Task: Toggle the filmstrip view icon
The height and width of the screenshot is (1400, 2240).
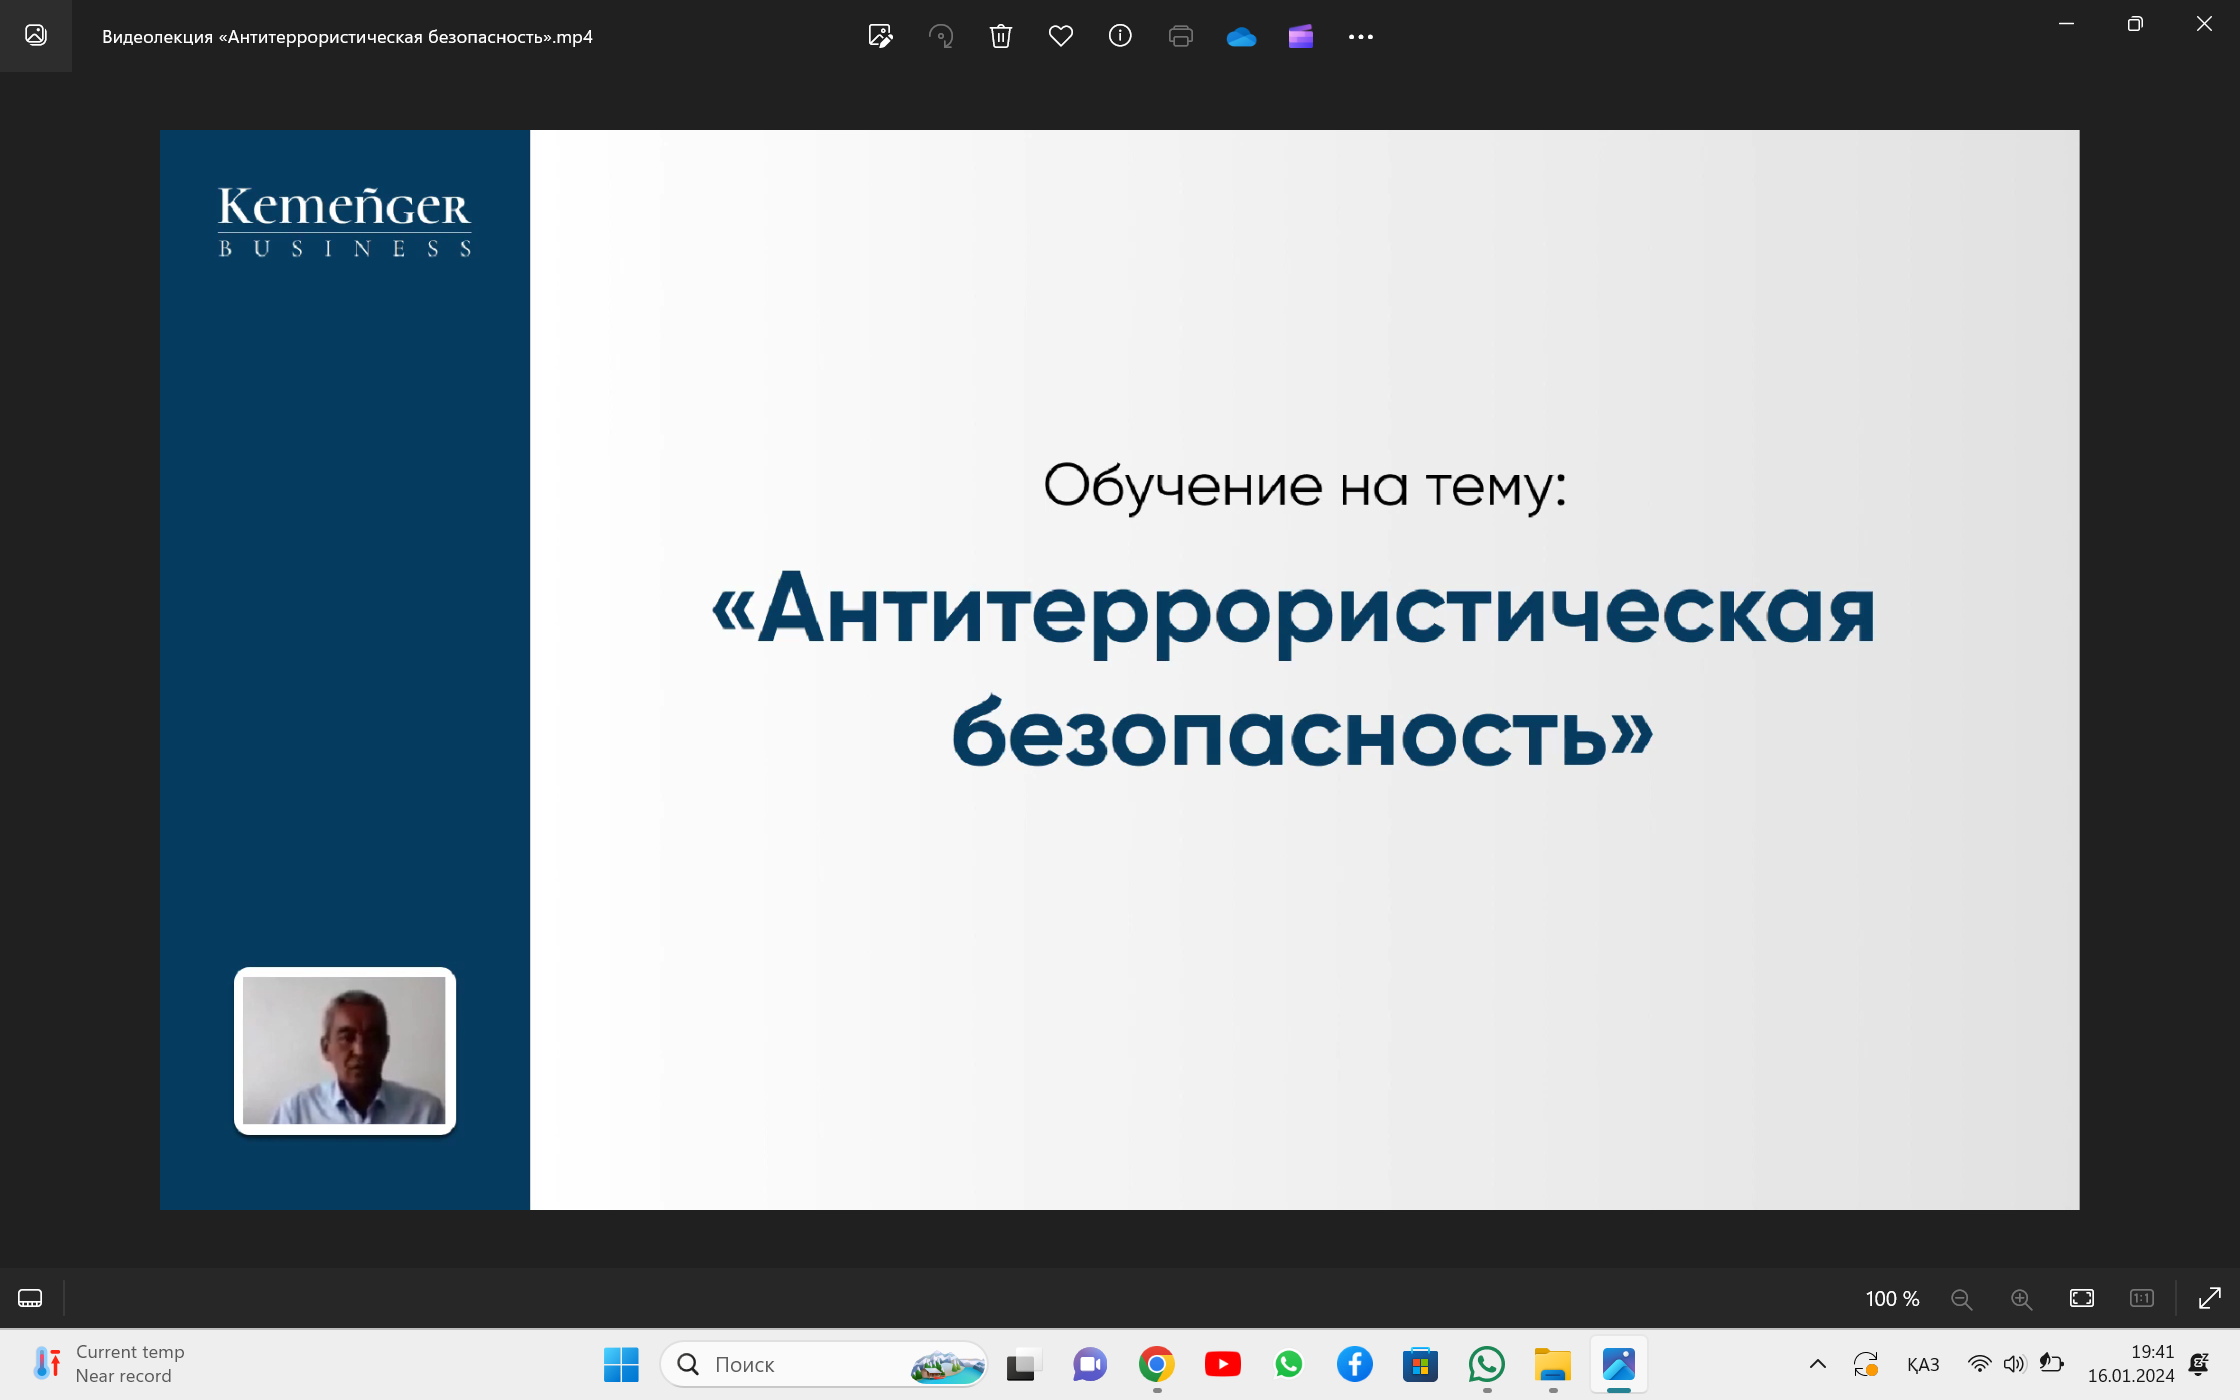Action: pos(30,1298)
